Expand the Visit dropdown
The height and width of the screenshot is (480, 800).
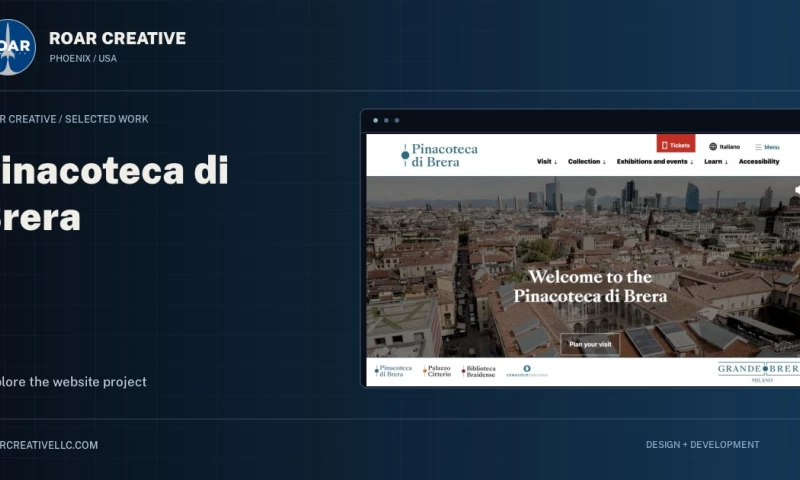[546, 162]
